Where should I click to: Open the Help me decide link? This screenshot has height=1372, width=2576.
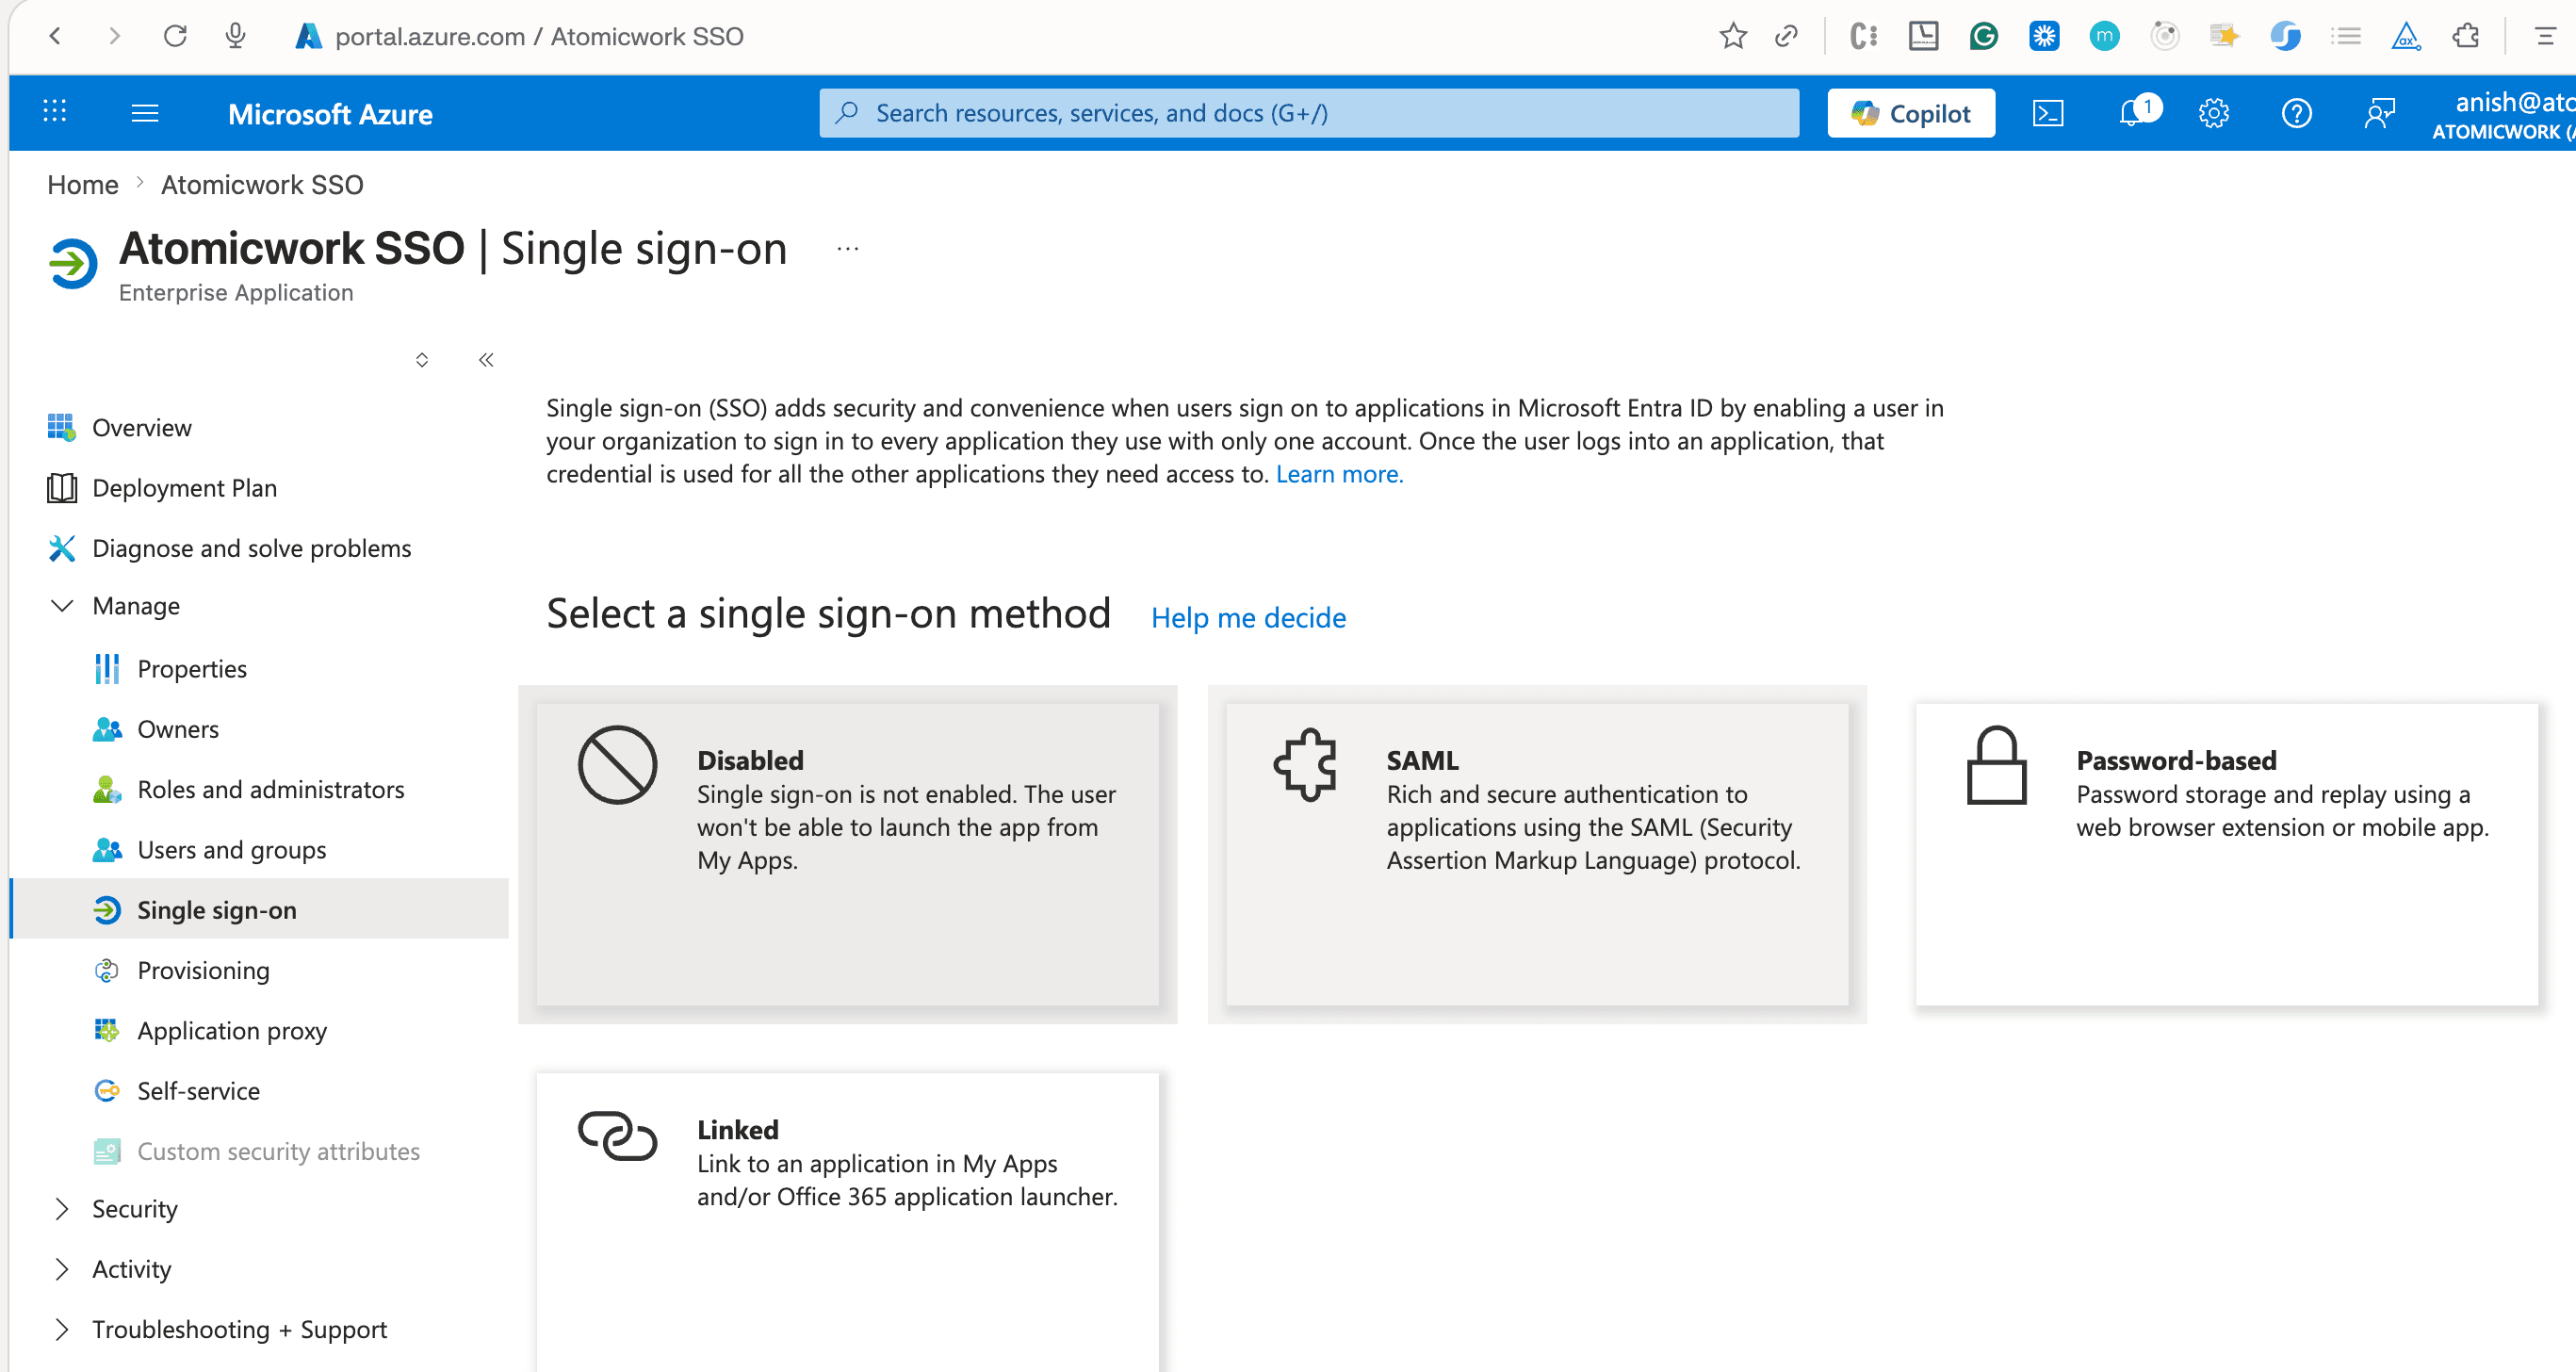(1248, 618)
